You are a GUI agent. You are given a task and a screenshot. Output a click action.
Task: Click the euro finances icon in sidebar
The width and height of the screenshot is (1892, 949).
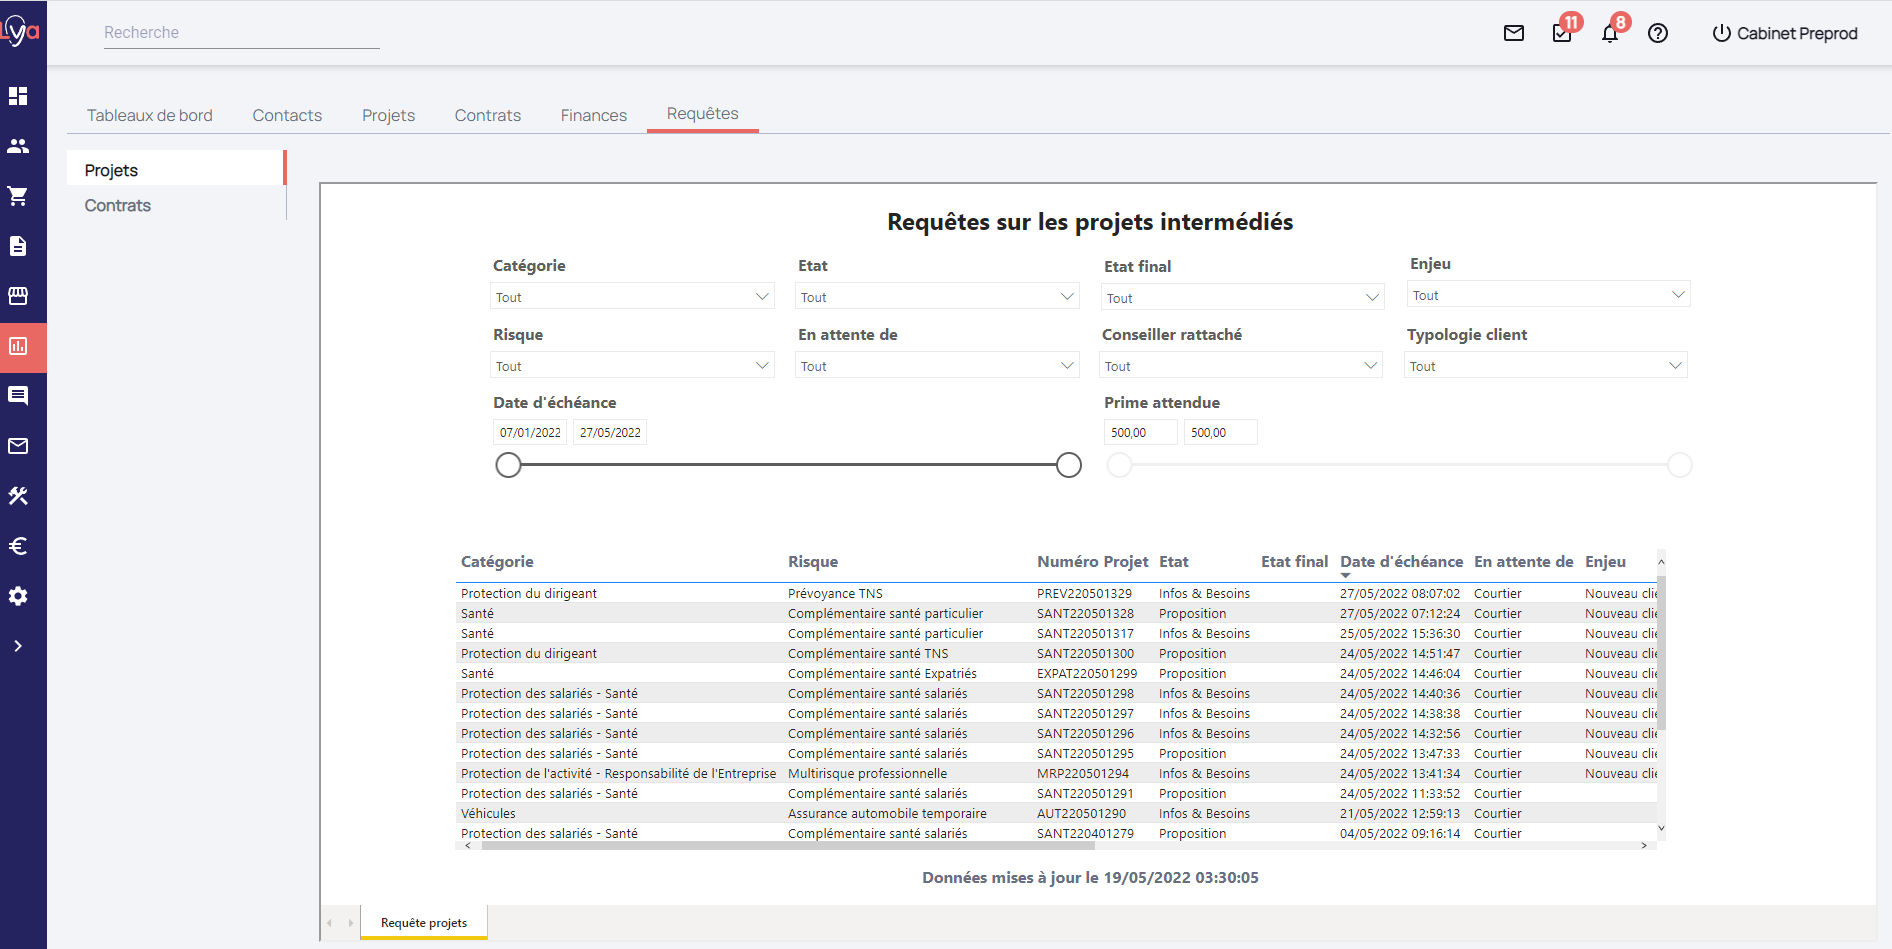18,546
